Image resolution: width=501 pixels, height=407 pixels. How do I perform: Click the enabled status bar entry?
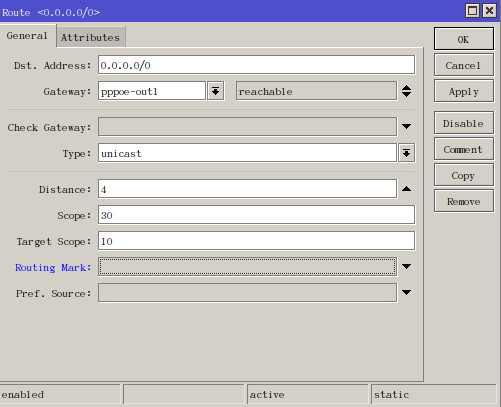point(60,394)
